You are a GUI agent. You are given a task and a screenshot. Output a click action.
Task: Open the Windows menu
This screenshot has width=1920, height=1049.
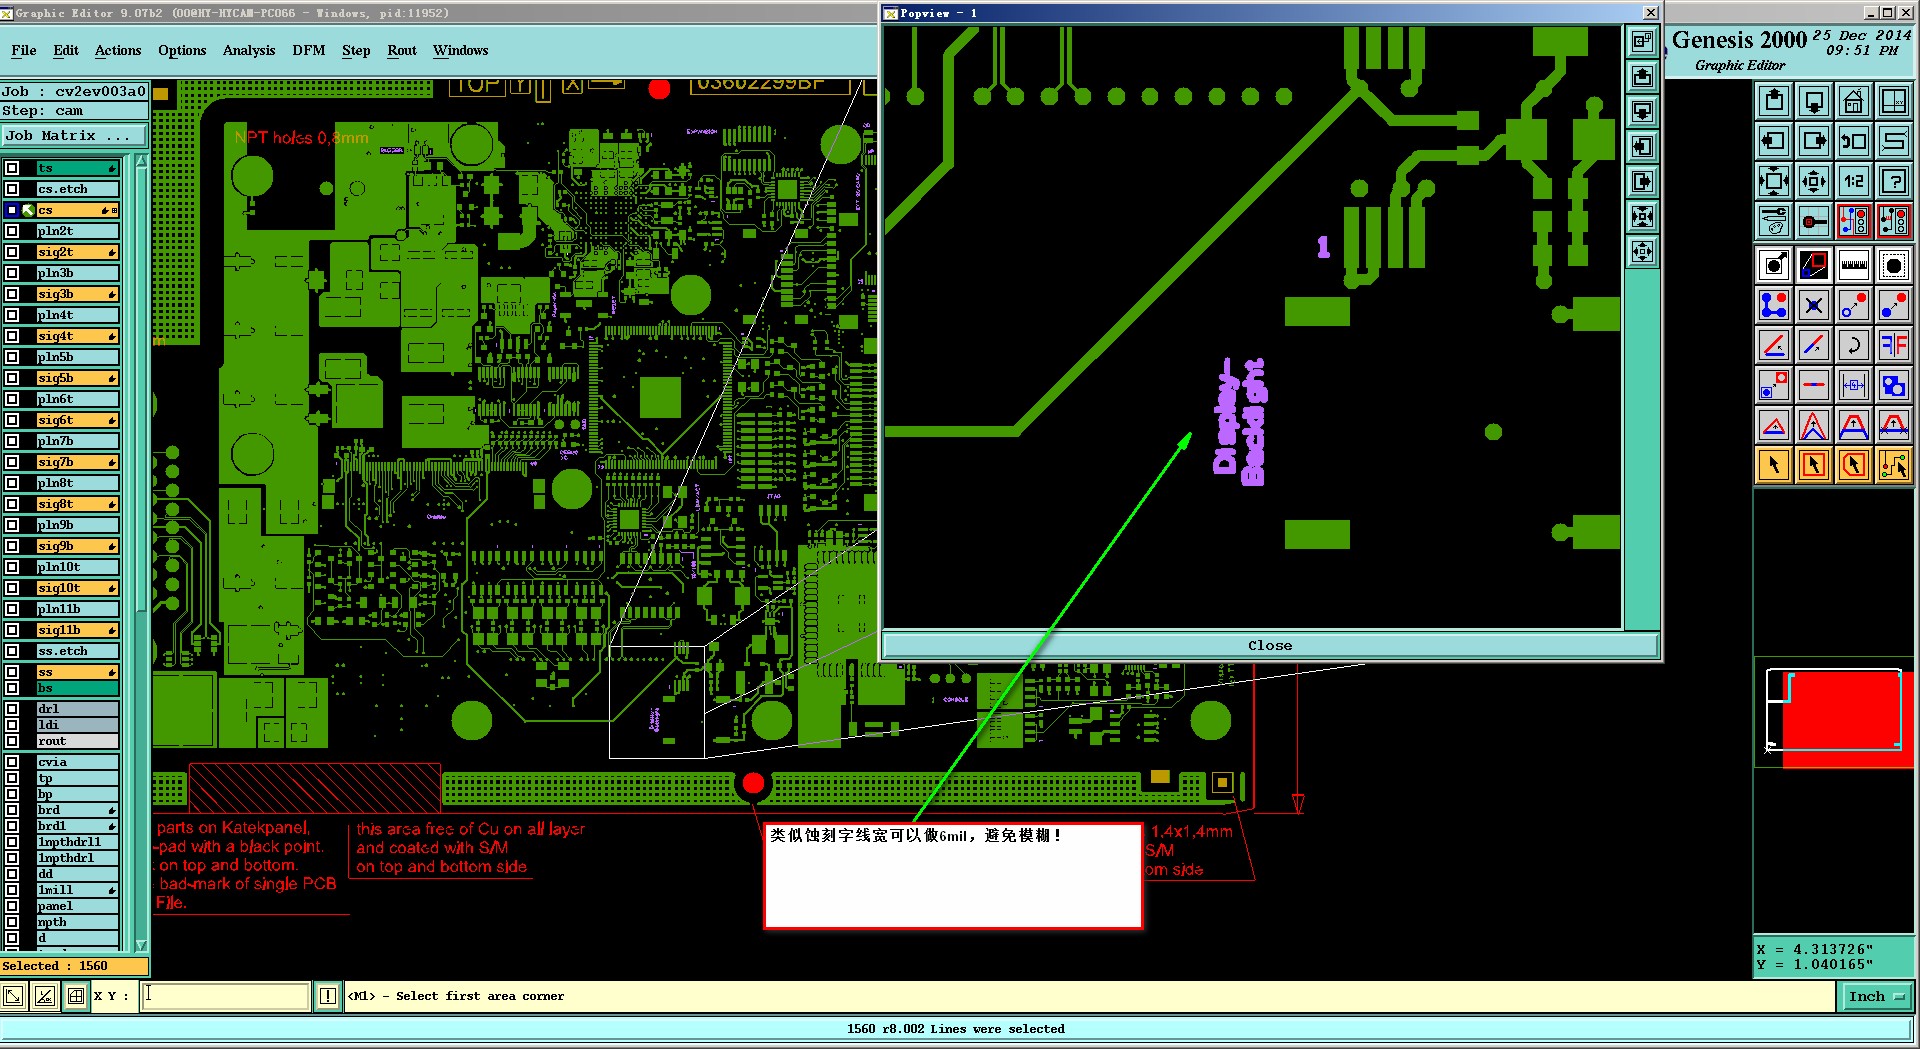pyautogui.click(x=461, y=50)
